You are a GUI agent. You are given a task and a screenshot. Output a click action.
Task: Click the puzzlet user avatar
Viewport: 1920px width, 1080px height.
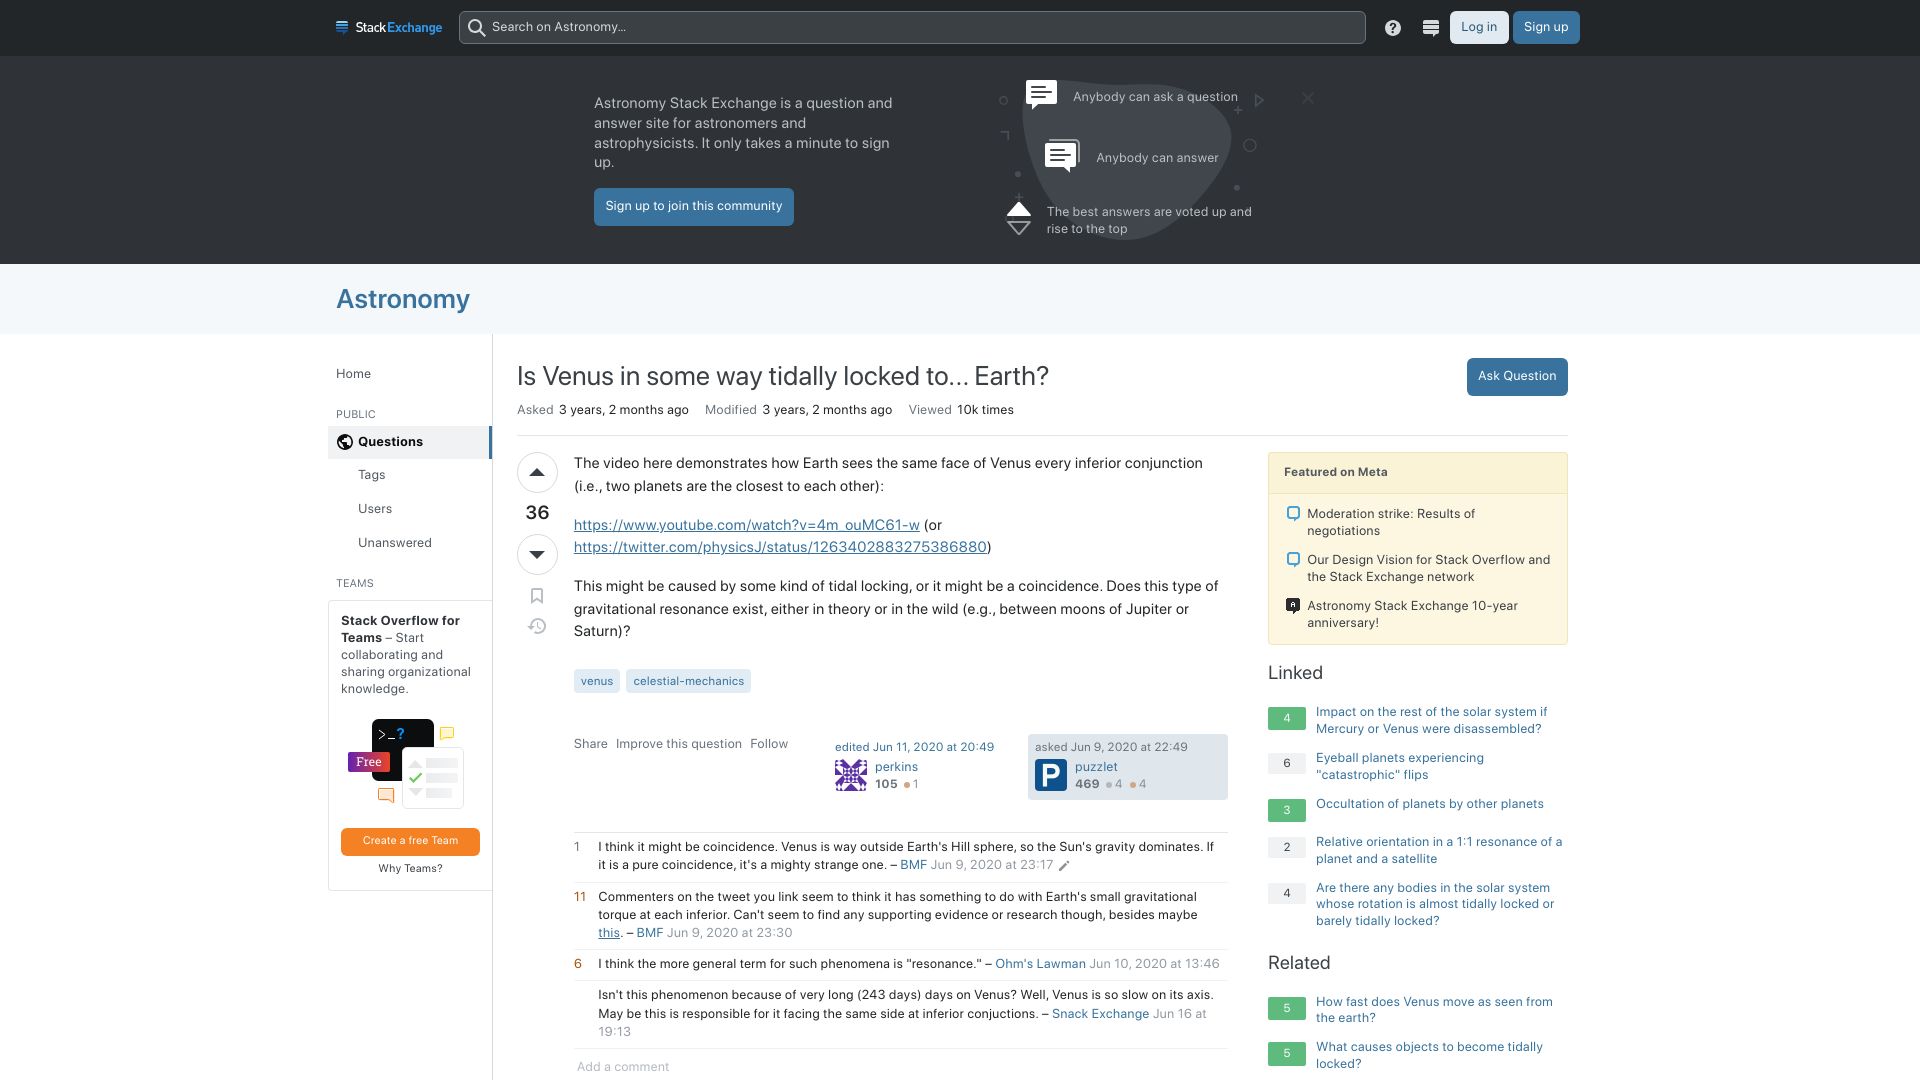coord(1051,775)
